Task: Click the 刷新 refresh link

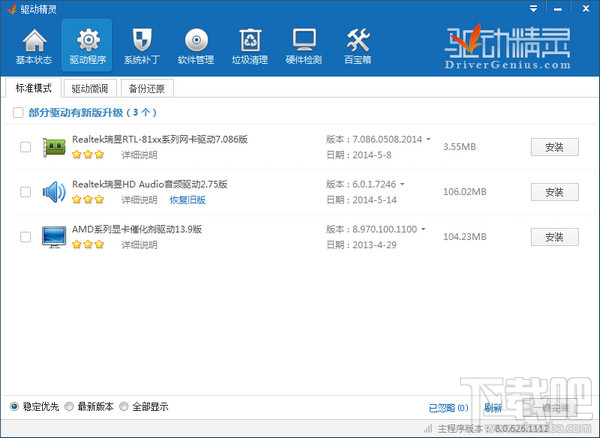Action: point(493,408)
